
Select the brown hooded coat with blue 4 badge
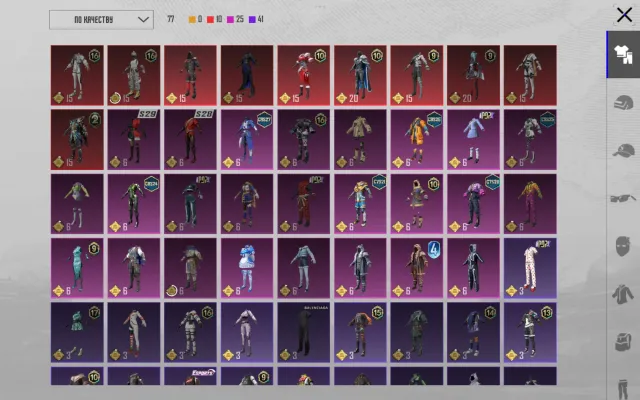click(x=417, y=268)
